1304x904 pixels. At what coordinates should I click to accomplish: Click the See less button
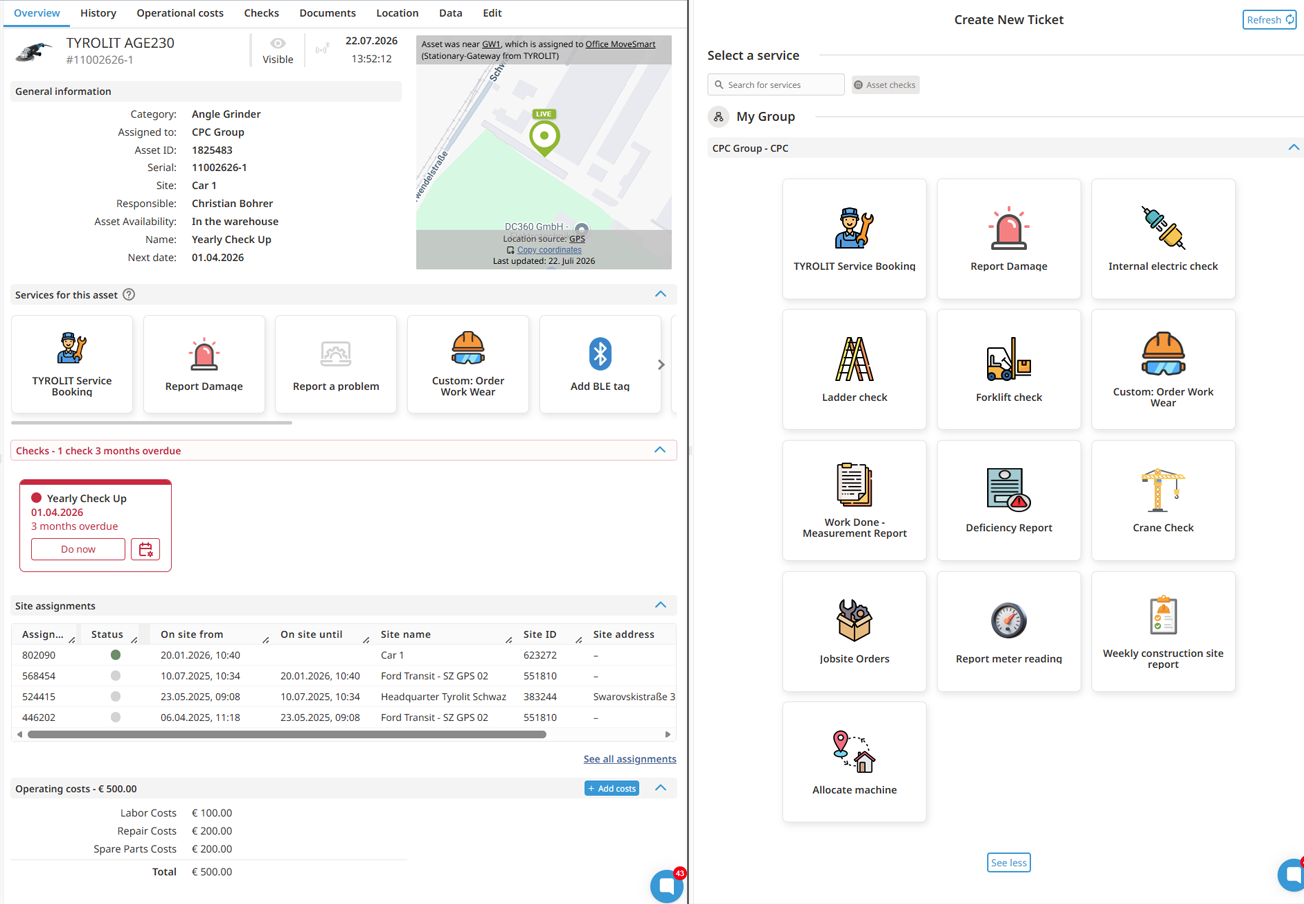coord(1008,862)
